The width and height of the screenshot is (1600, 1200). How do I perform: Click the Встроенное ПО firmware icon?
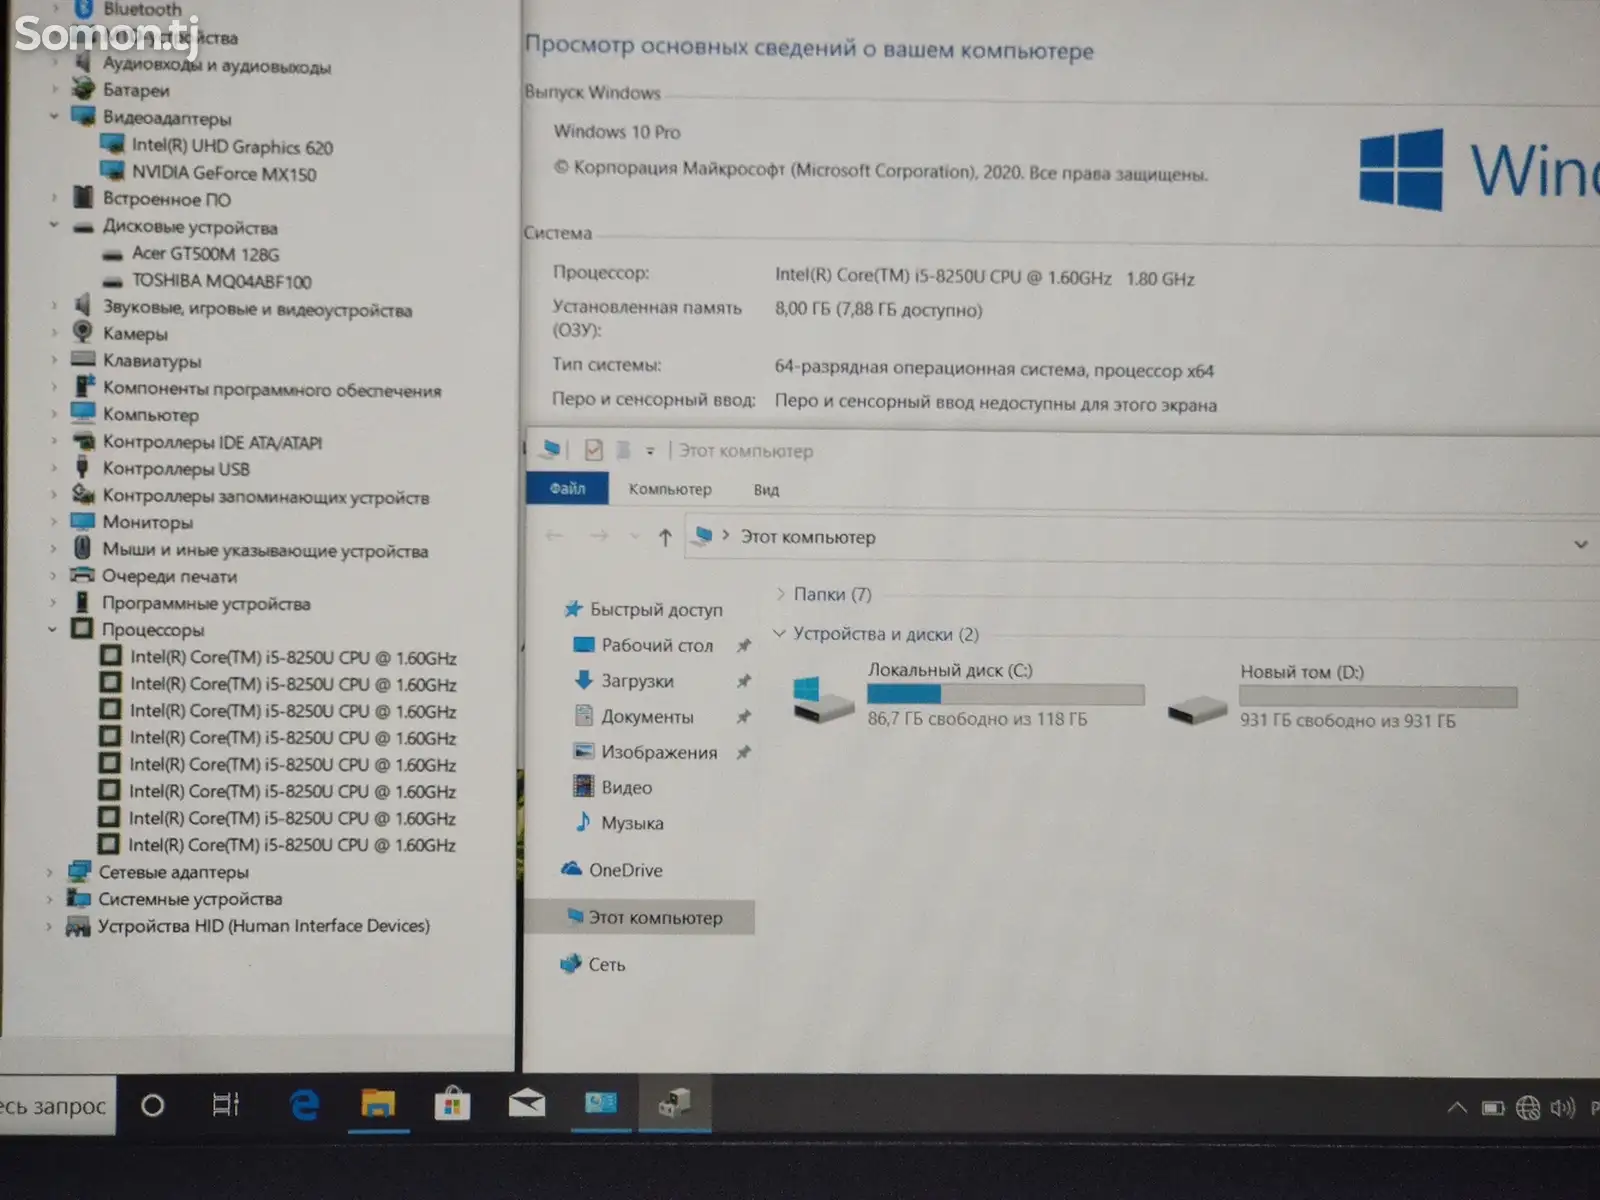click(84, 198)
